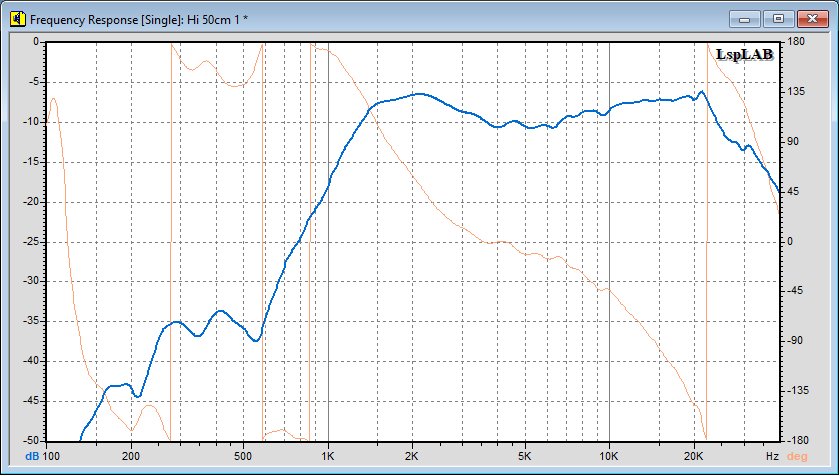Click the '135' degree scale label

tap(797, 91)
